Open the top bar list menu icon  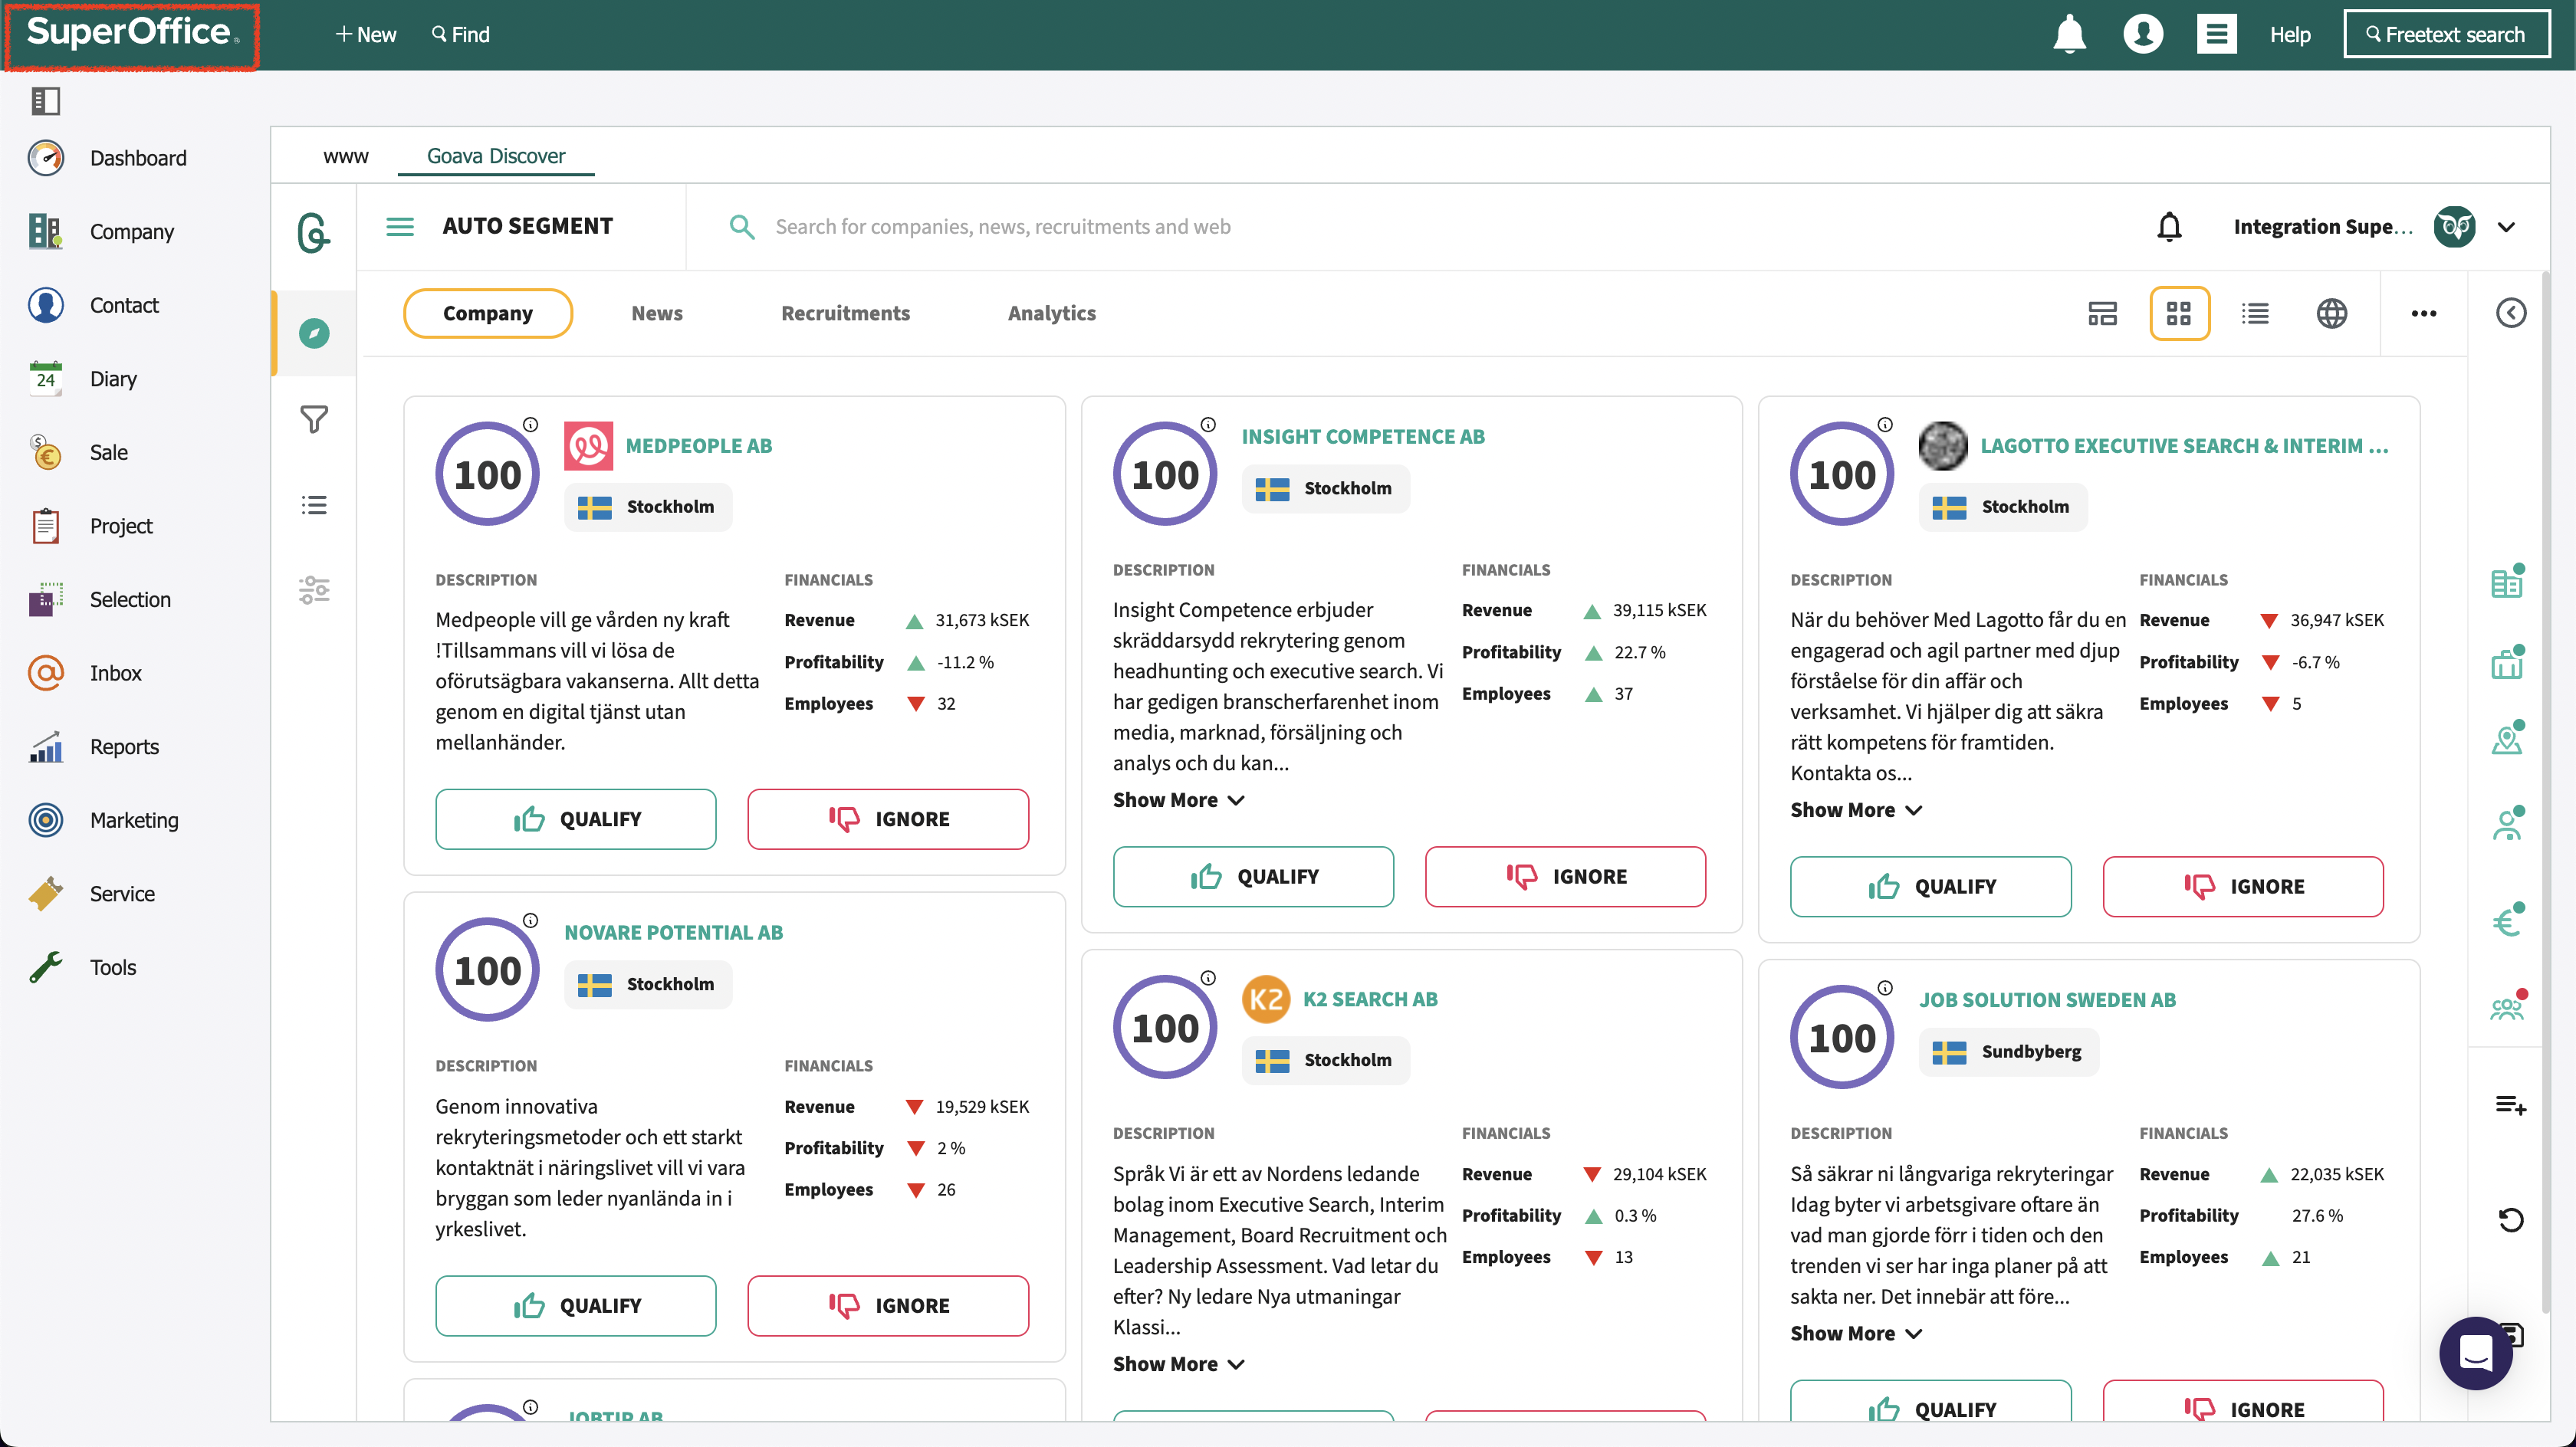[2216, 34]
